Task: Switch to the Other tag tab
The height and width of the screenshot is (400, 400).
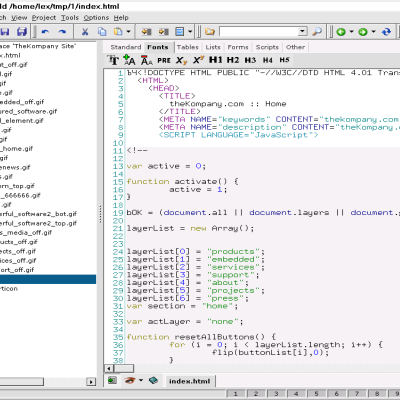Action: (x=295, y=47)
